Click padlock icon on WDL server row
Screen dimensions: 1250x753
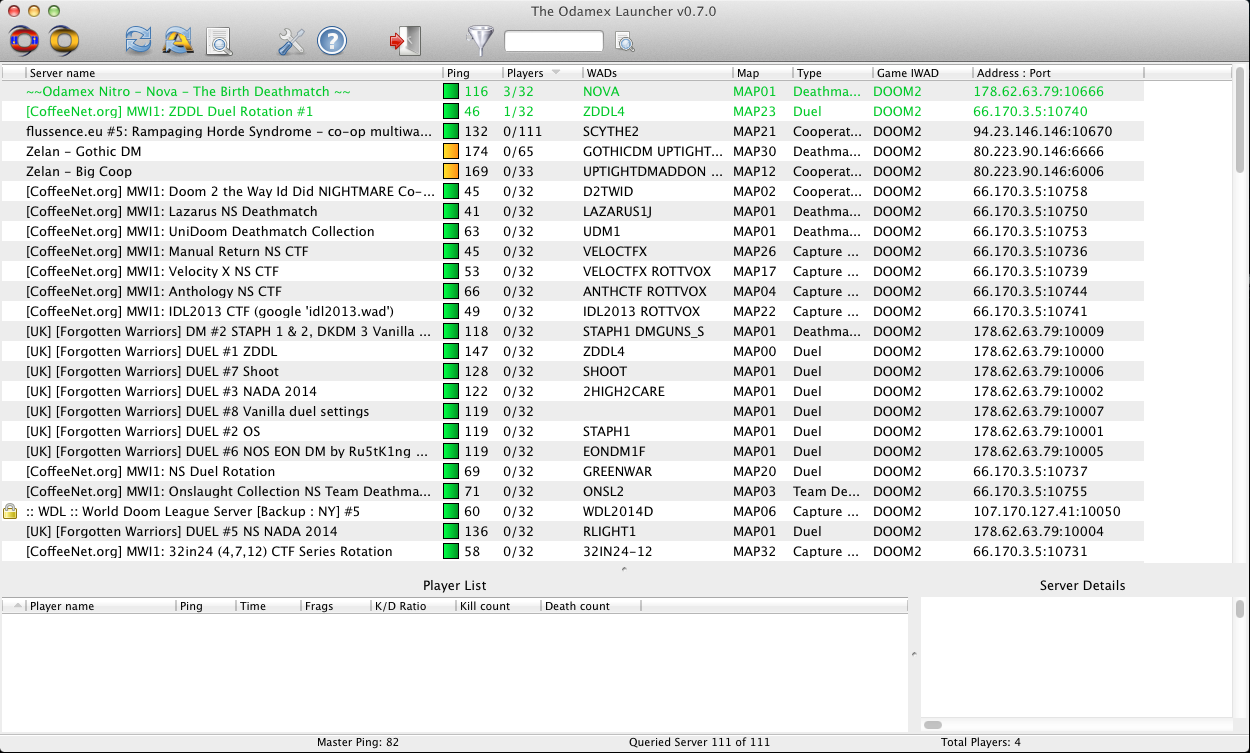point(10,511)
